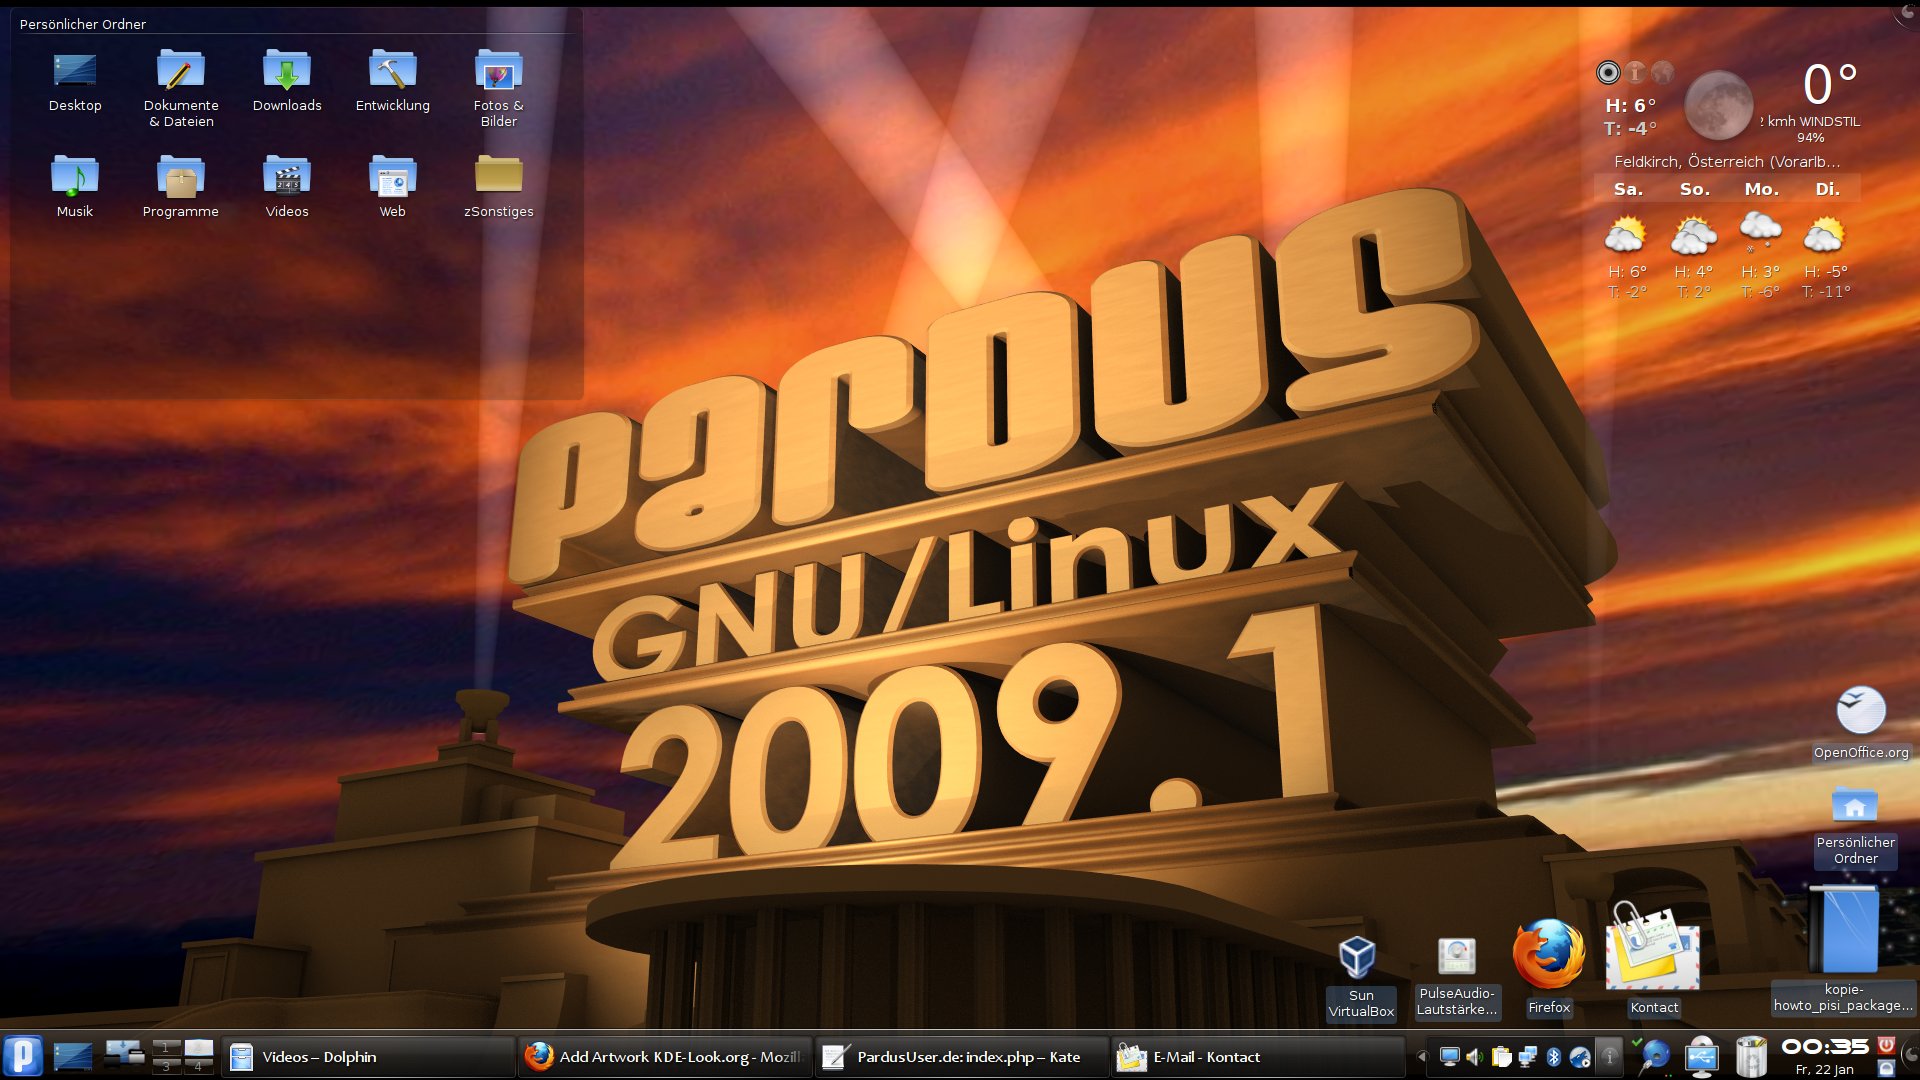Open Klipper clipboard tray icon
Image resolution: width=1920 pixels, height=1080 pixels.
pyautogui.click(x=1501, y=1057)
